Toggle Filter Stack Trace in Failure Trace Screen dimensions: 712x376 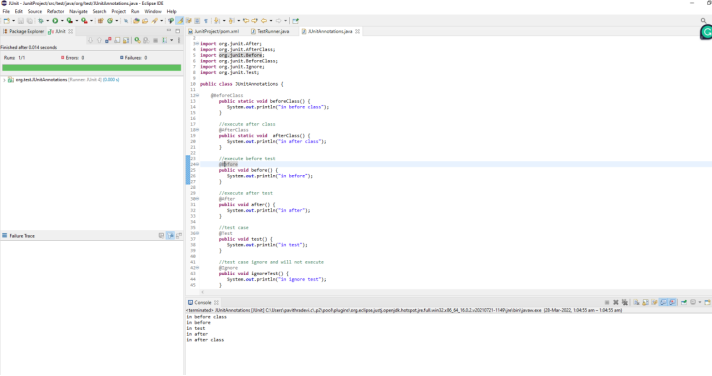click(170, 236)
